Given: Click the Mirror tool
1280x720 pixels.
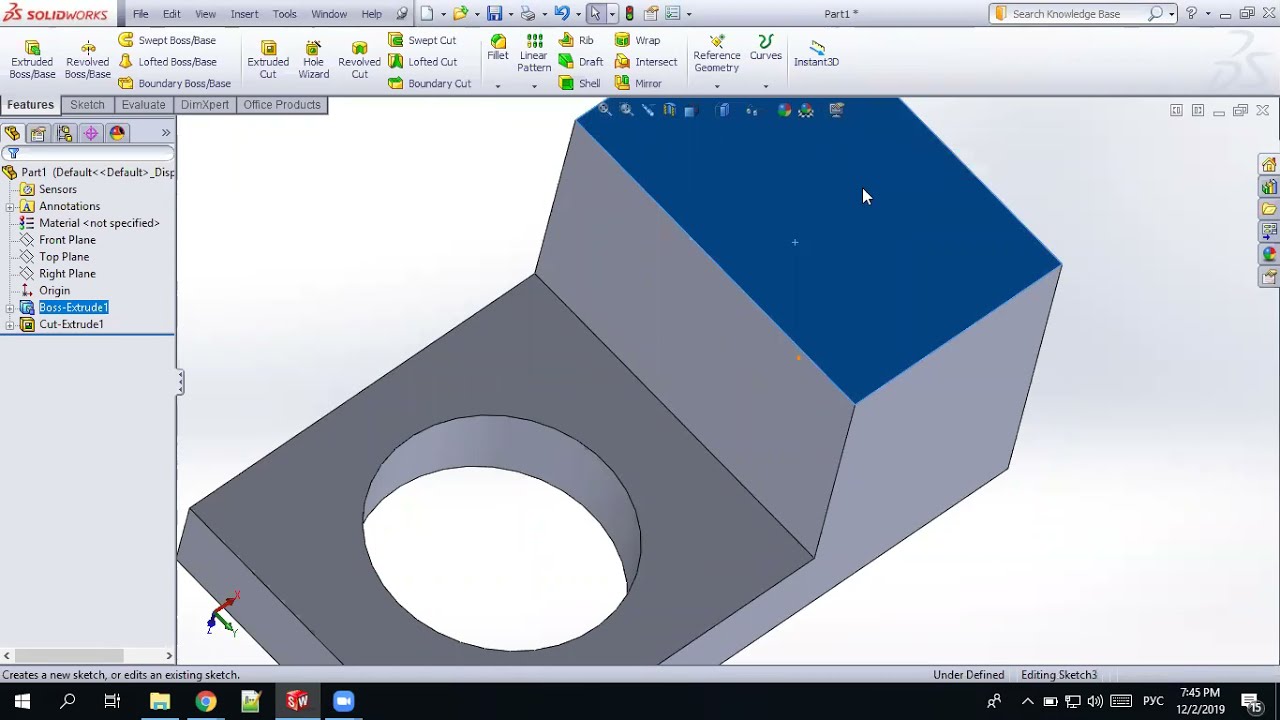Looking at the screenshot, I should [638, 83].
